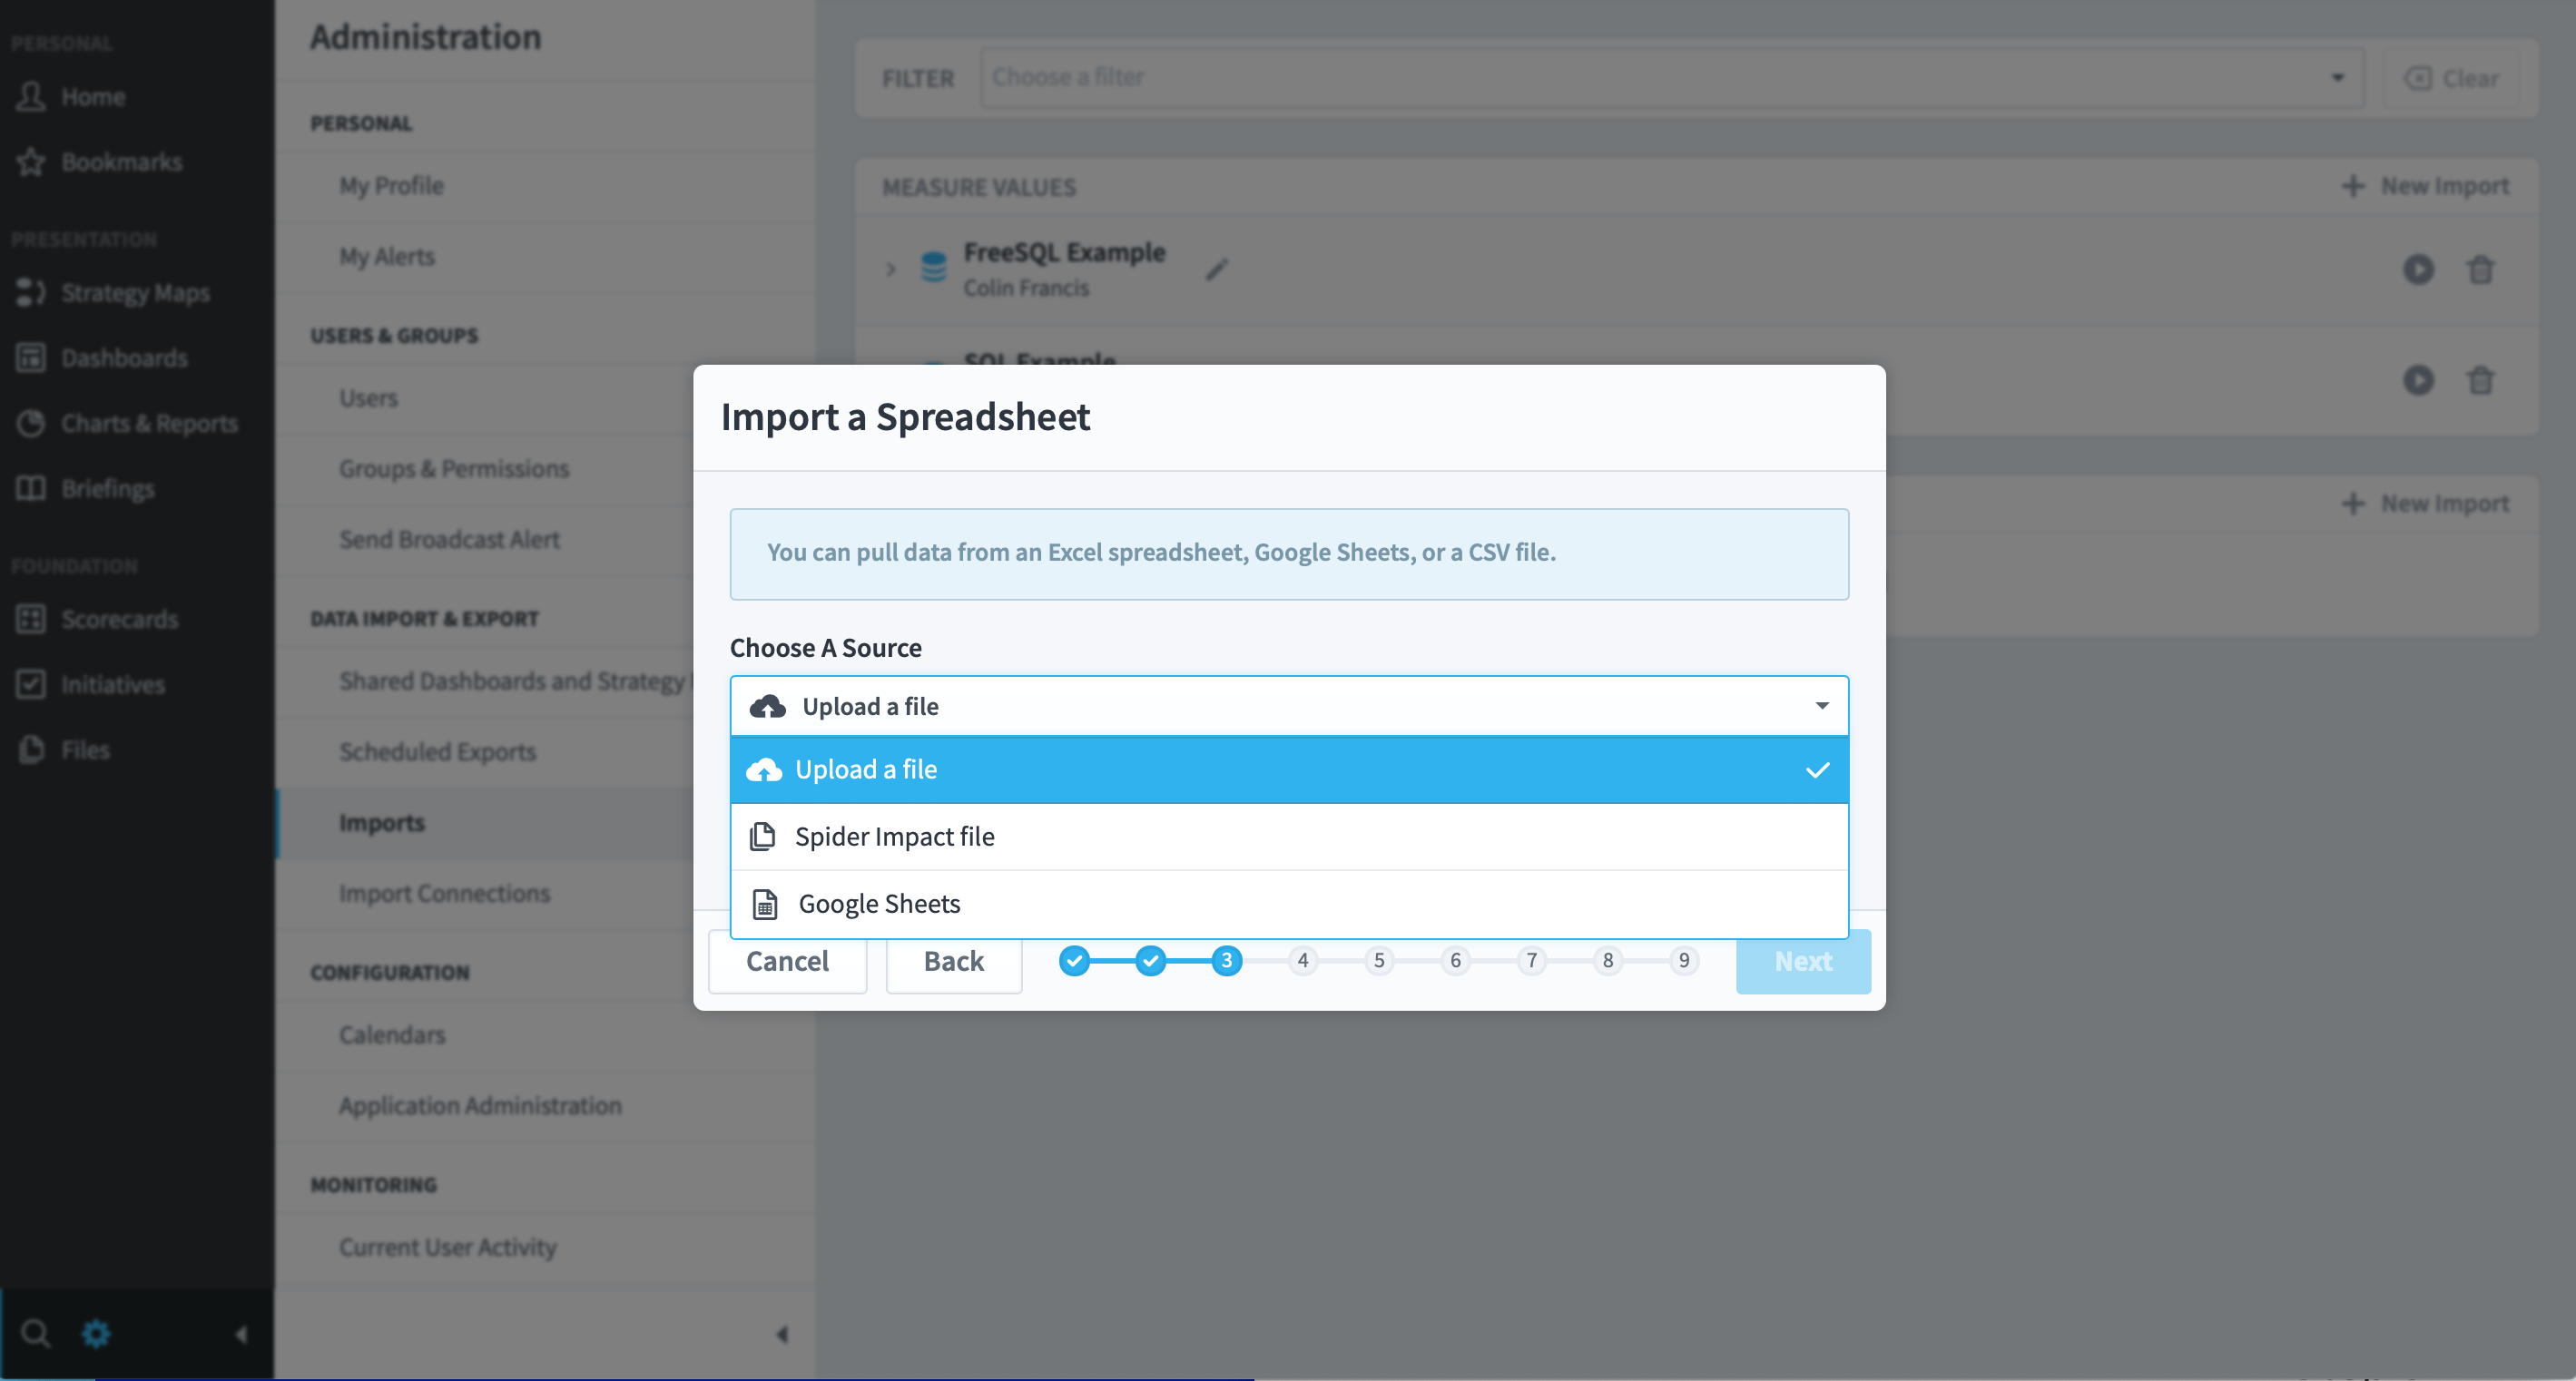The image size is (2576, 1381).
Task: Open Current User Activity page
Action: pos(545,1248)
